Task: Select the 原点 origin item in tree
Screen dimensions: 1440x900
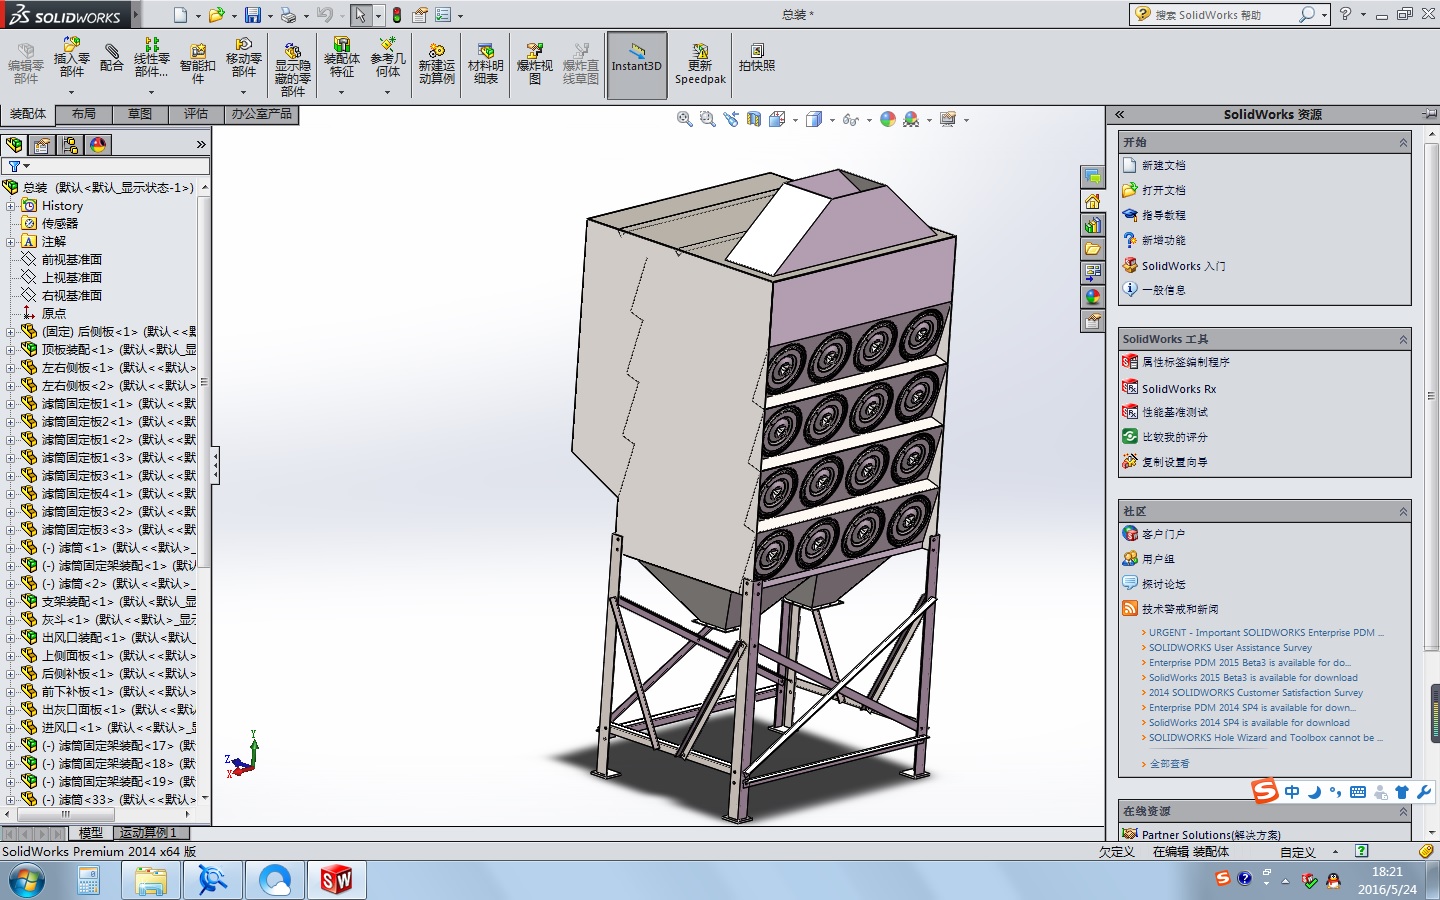Action: 54,313
